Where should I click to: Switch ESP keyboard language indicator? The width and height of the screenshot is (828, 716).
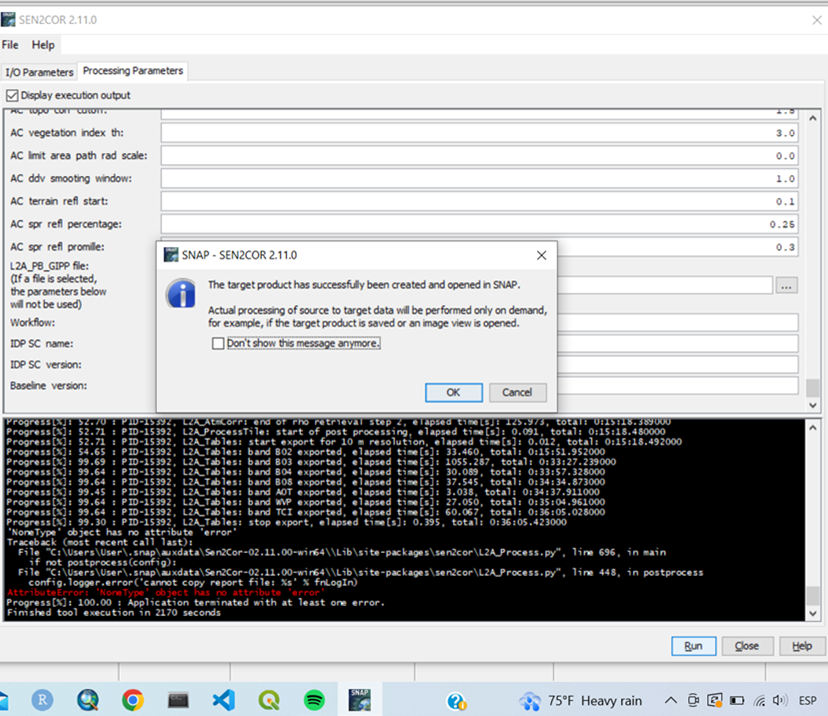pyautogui.click(x=807, y=701)
